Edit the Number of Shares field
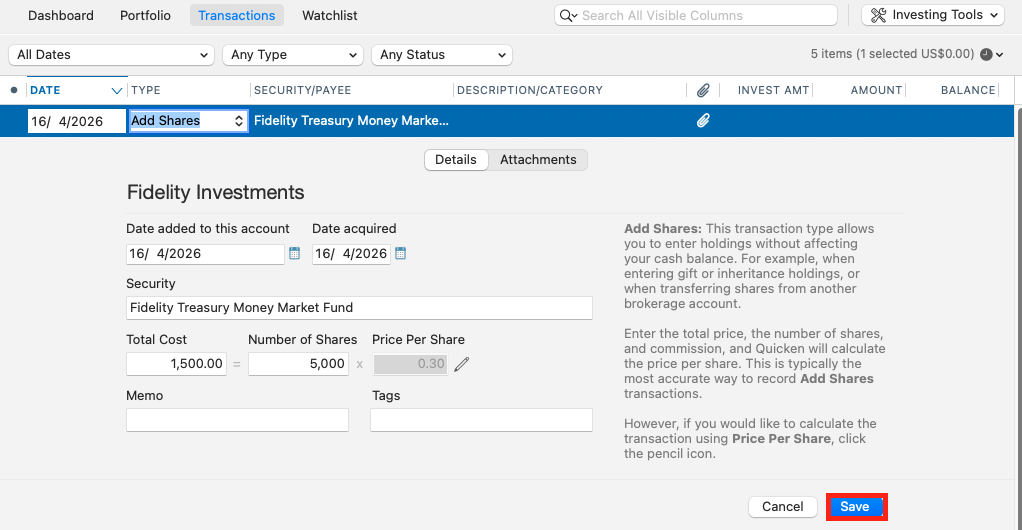The height and width of the screenshot is (530, 1022). [x=299, y=364]
